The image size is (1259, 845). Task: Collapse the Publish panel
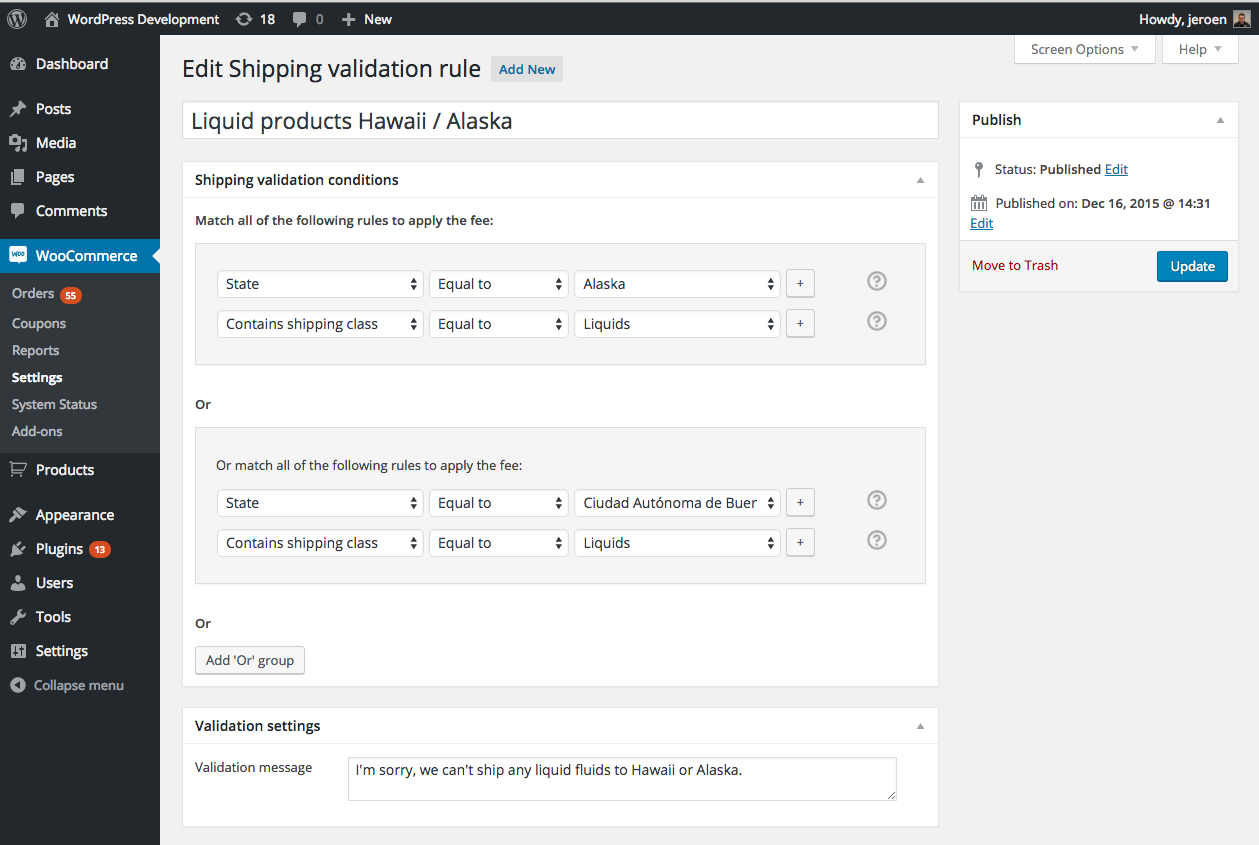1219,119
